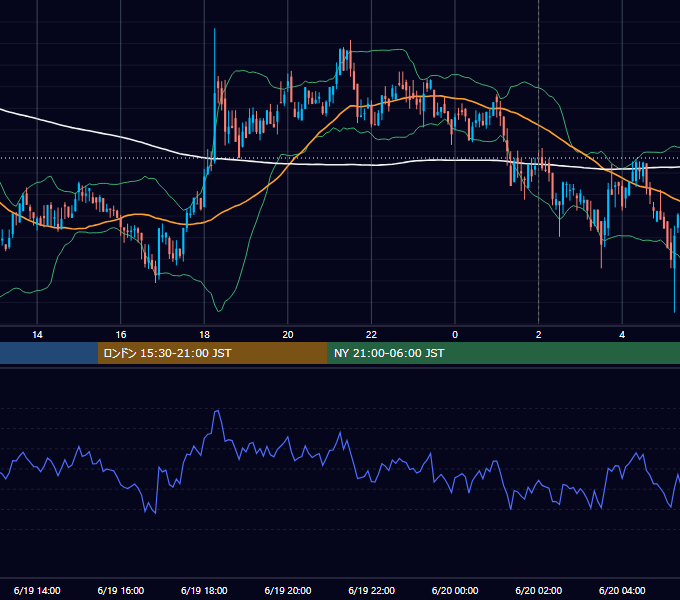Click the 6/20 02:00 date label
680x600 pixels.
click(539, 590)
